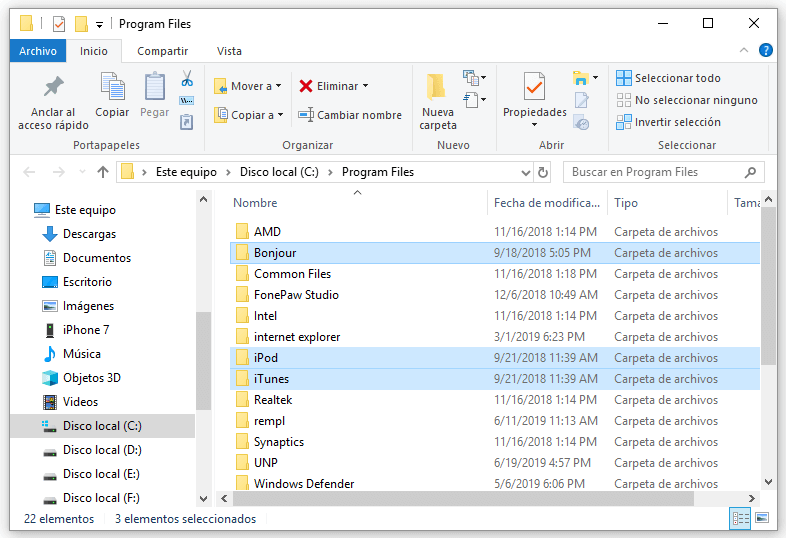The height and width of the screenshot is (538, 786).
Task: Click the Pegar clipboard icon
Action: [x=154, y=86]
